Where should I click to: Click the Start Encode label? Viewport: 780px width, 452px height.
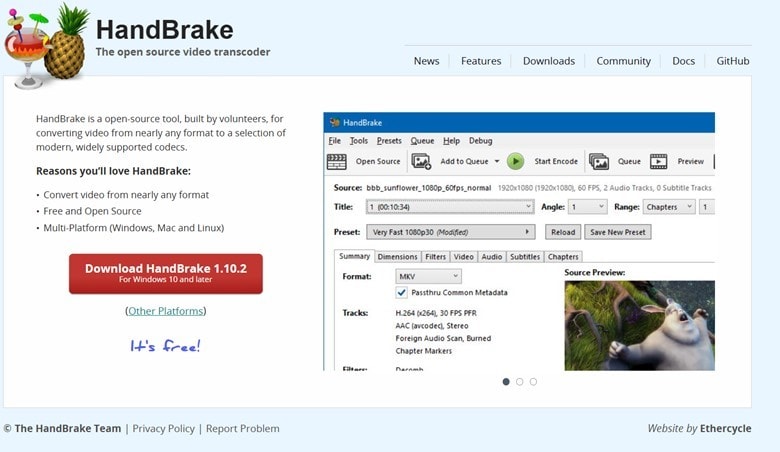556,161
